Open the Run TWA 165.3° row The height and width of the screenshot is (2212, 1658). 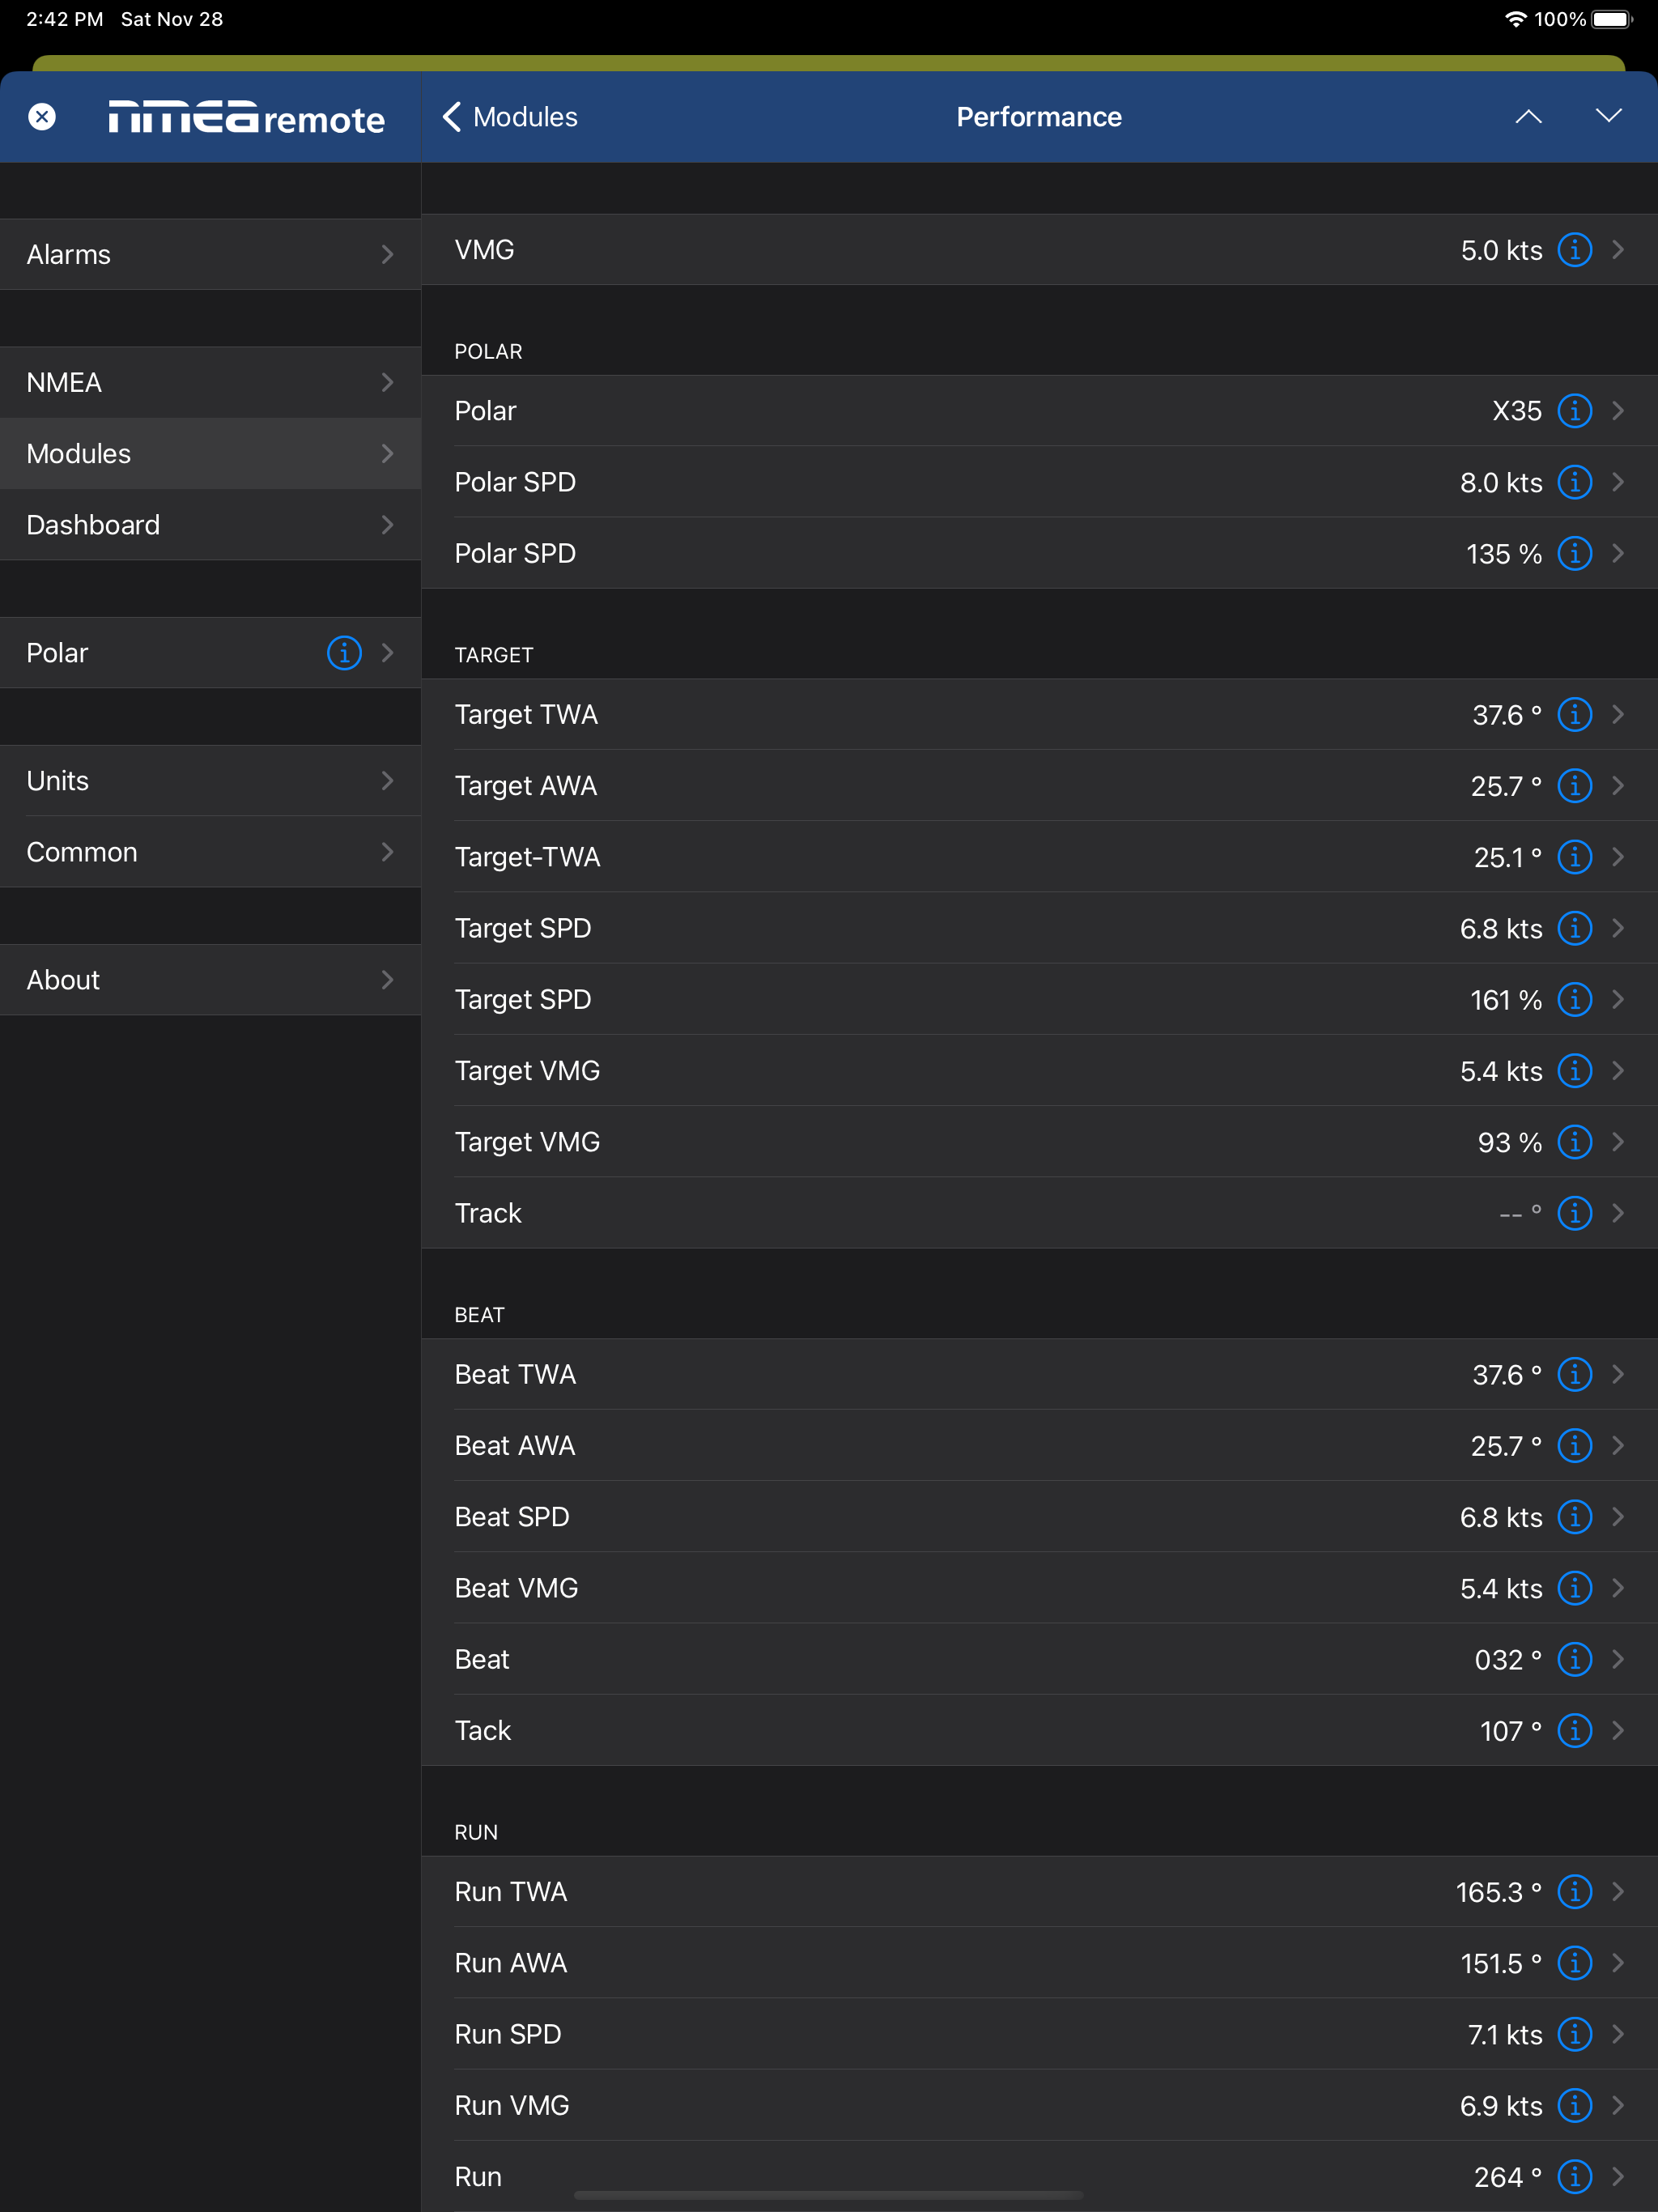tap(1000, 1892)
